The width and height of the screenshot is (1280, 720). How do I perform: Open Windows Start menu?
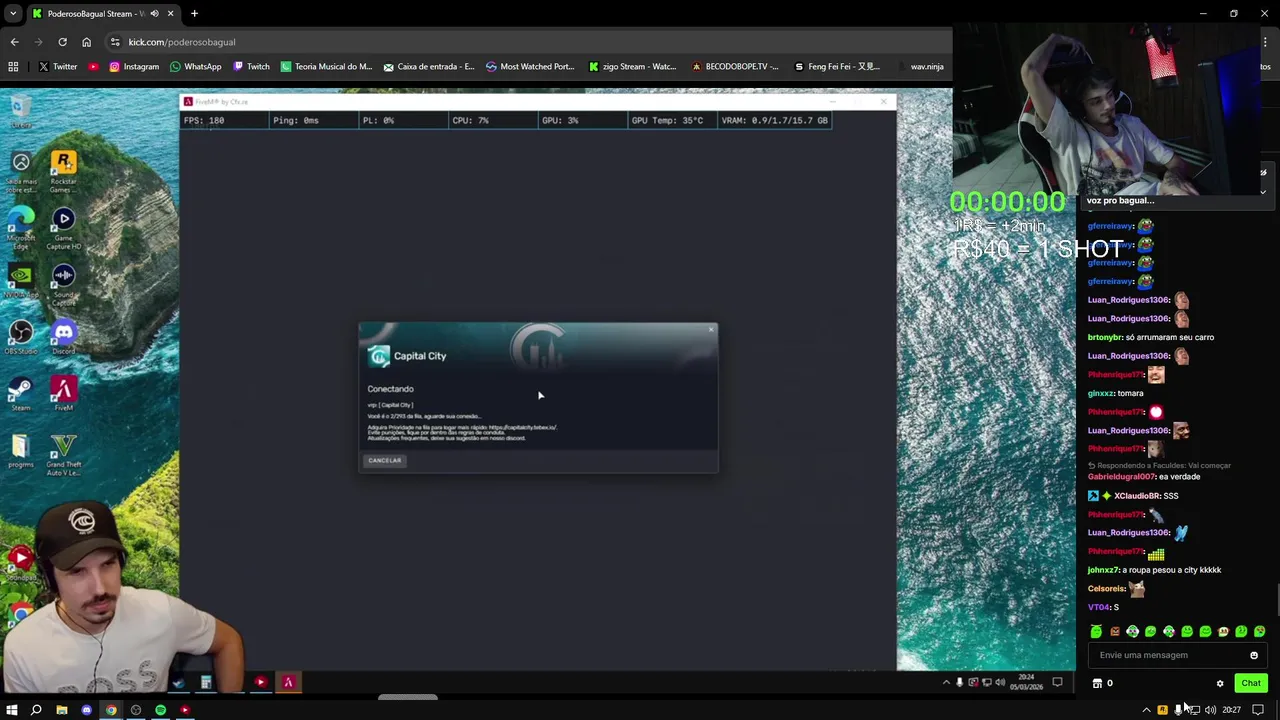pyautogui.click(x=12, y=710)
